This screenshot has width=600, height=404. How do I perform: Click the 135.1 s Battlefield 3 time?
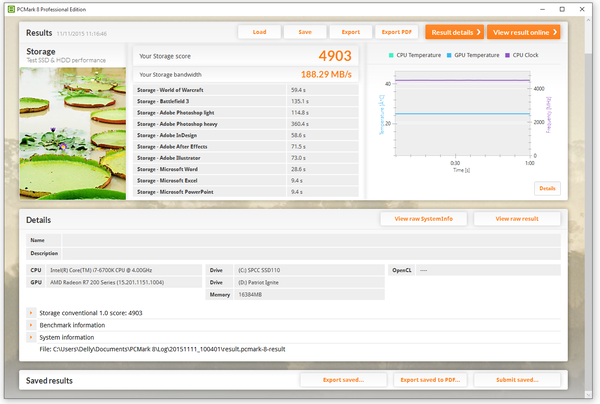[300, 101]
